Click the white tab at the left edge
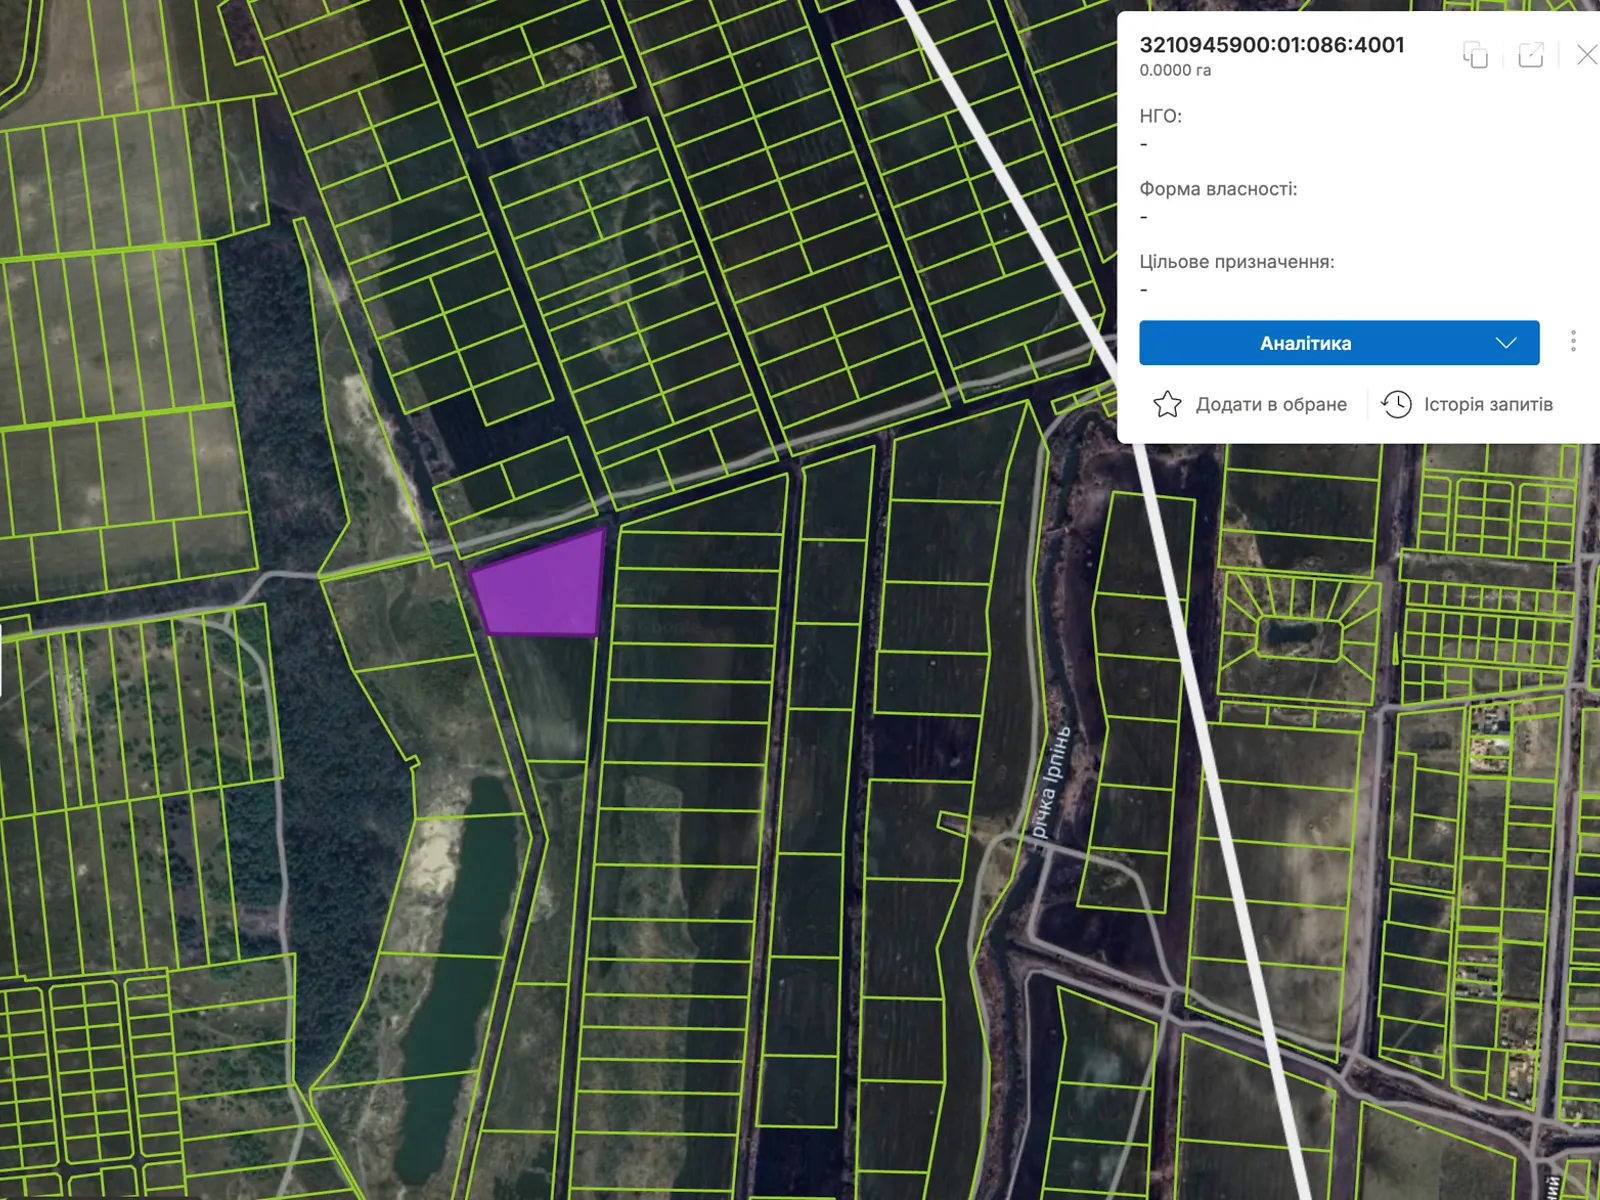 1,658
